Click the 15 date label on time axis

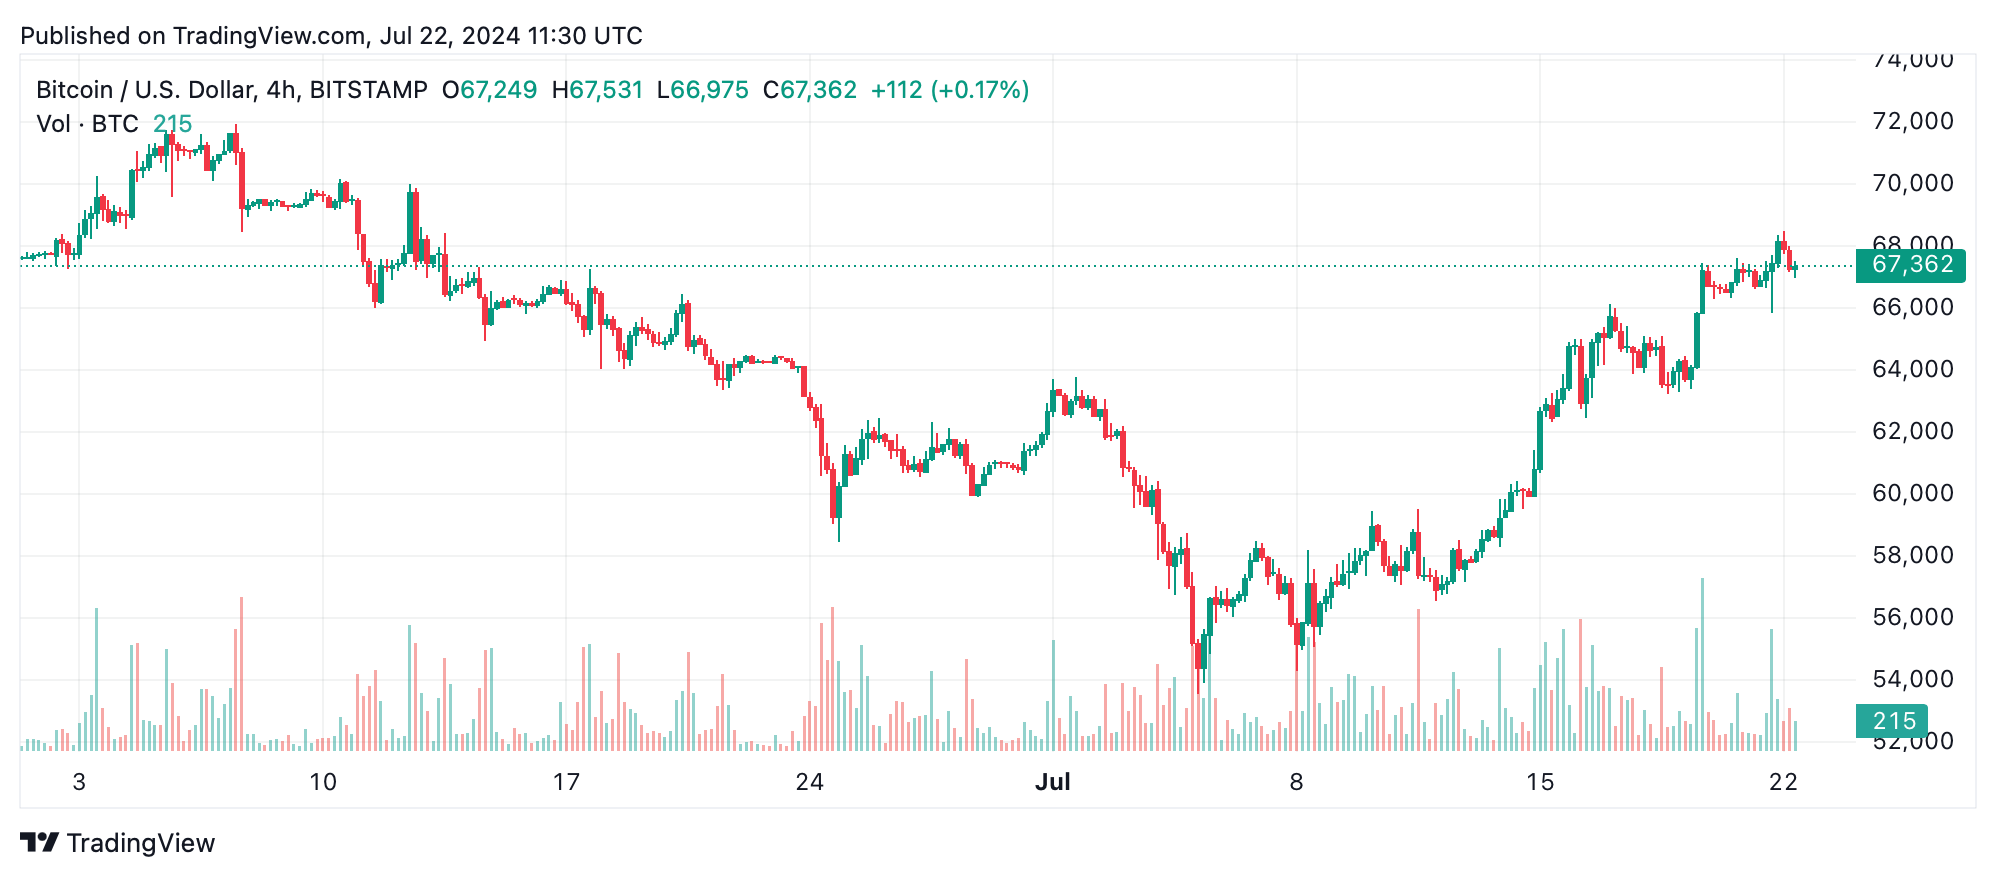1540,782
